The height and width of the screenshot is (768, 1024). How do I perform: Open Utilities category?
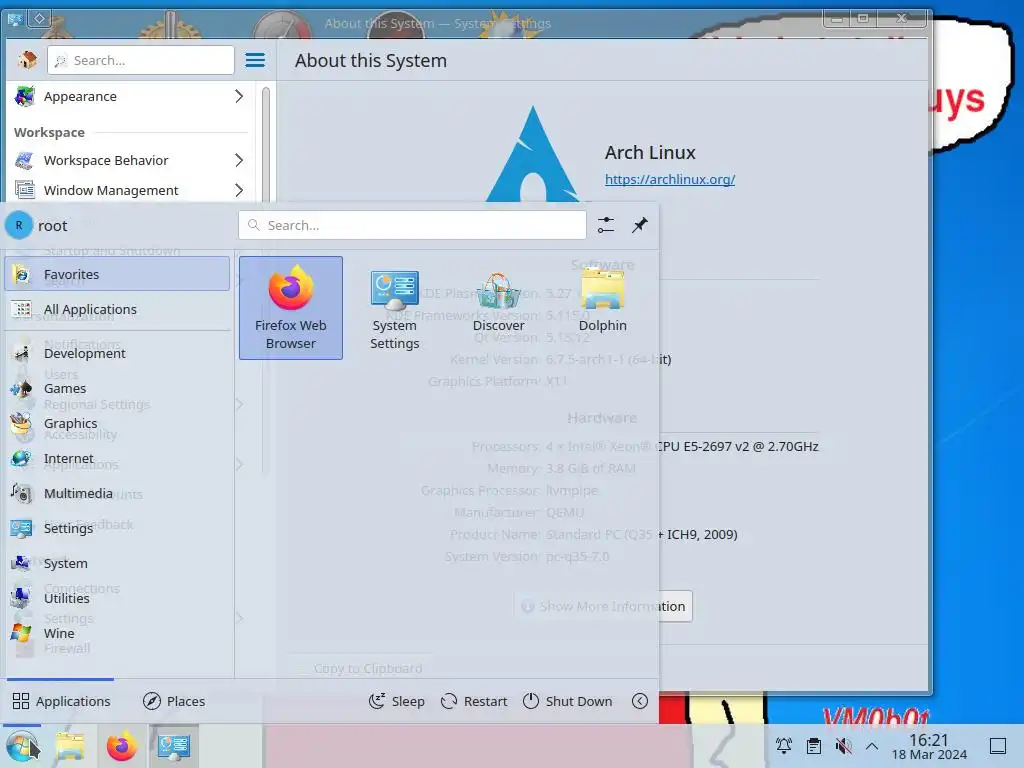click(117, 598)
